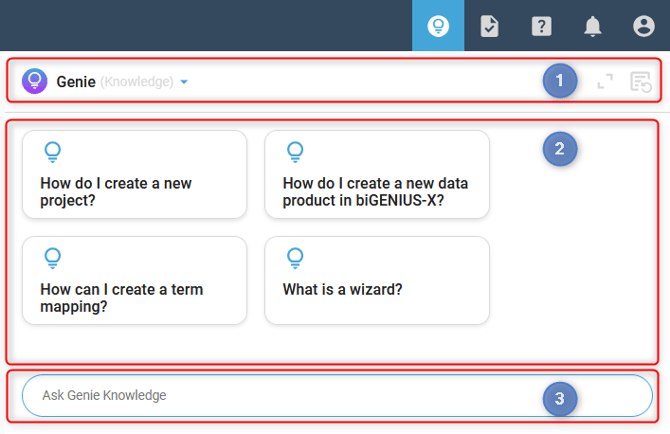Expand the Genie panel to full size
The width and height of the screenshot is (670, 434).
click(x=605, y=81)
